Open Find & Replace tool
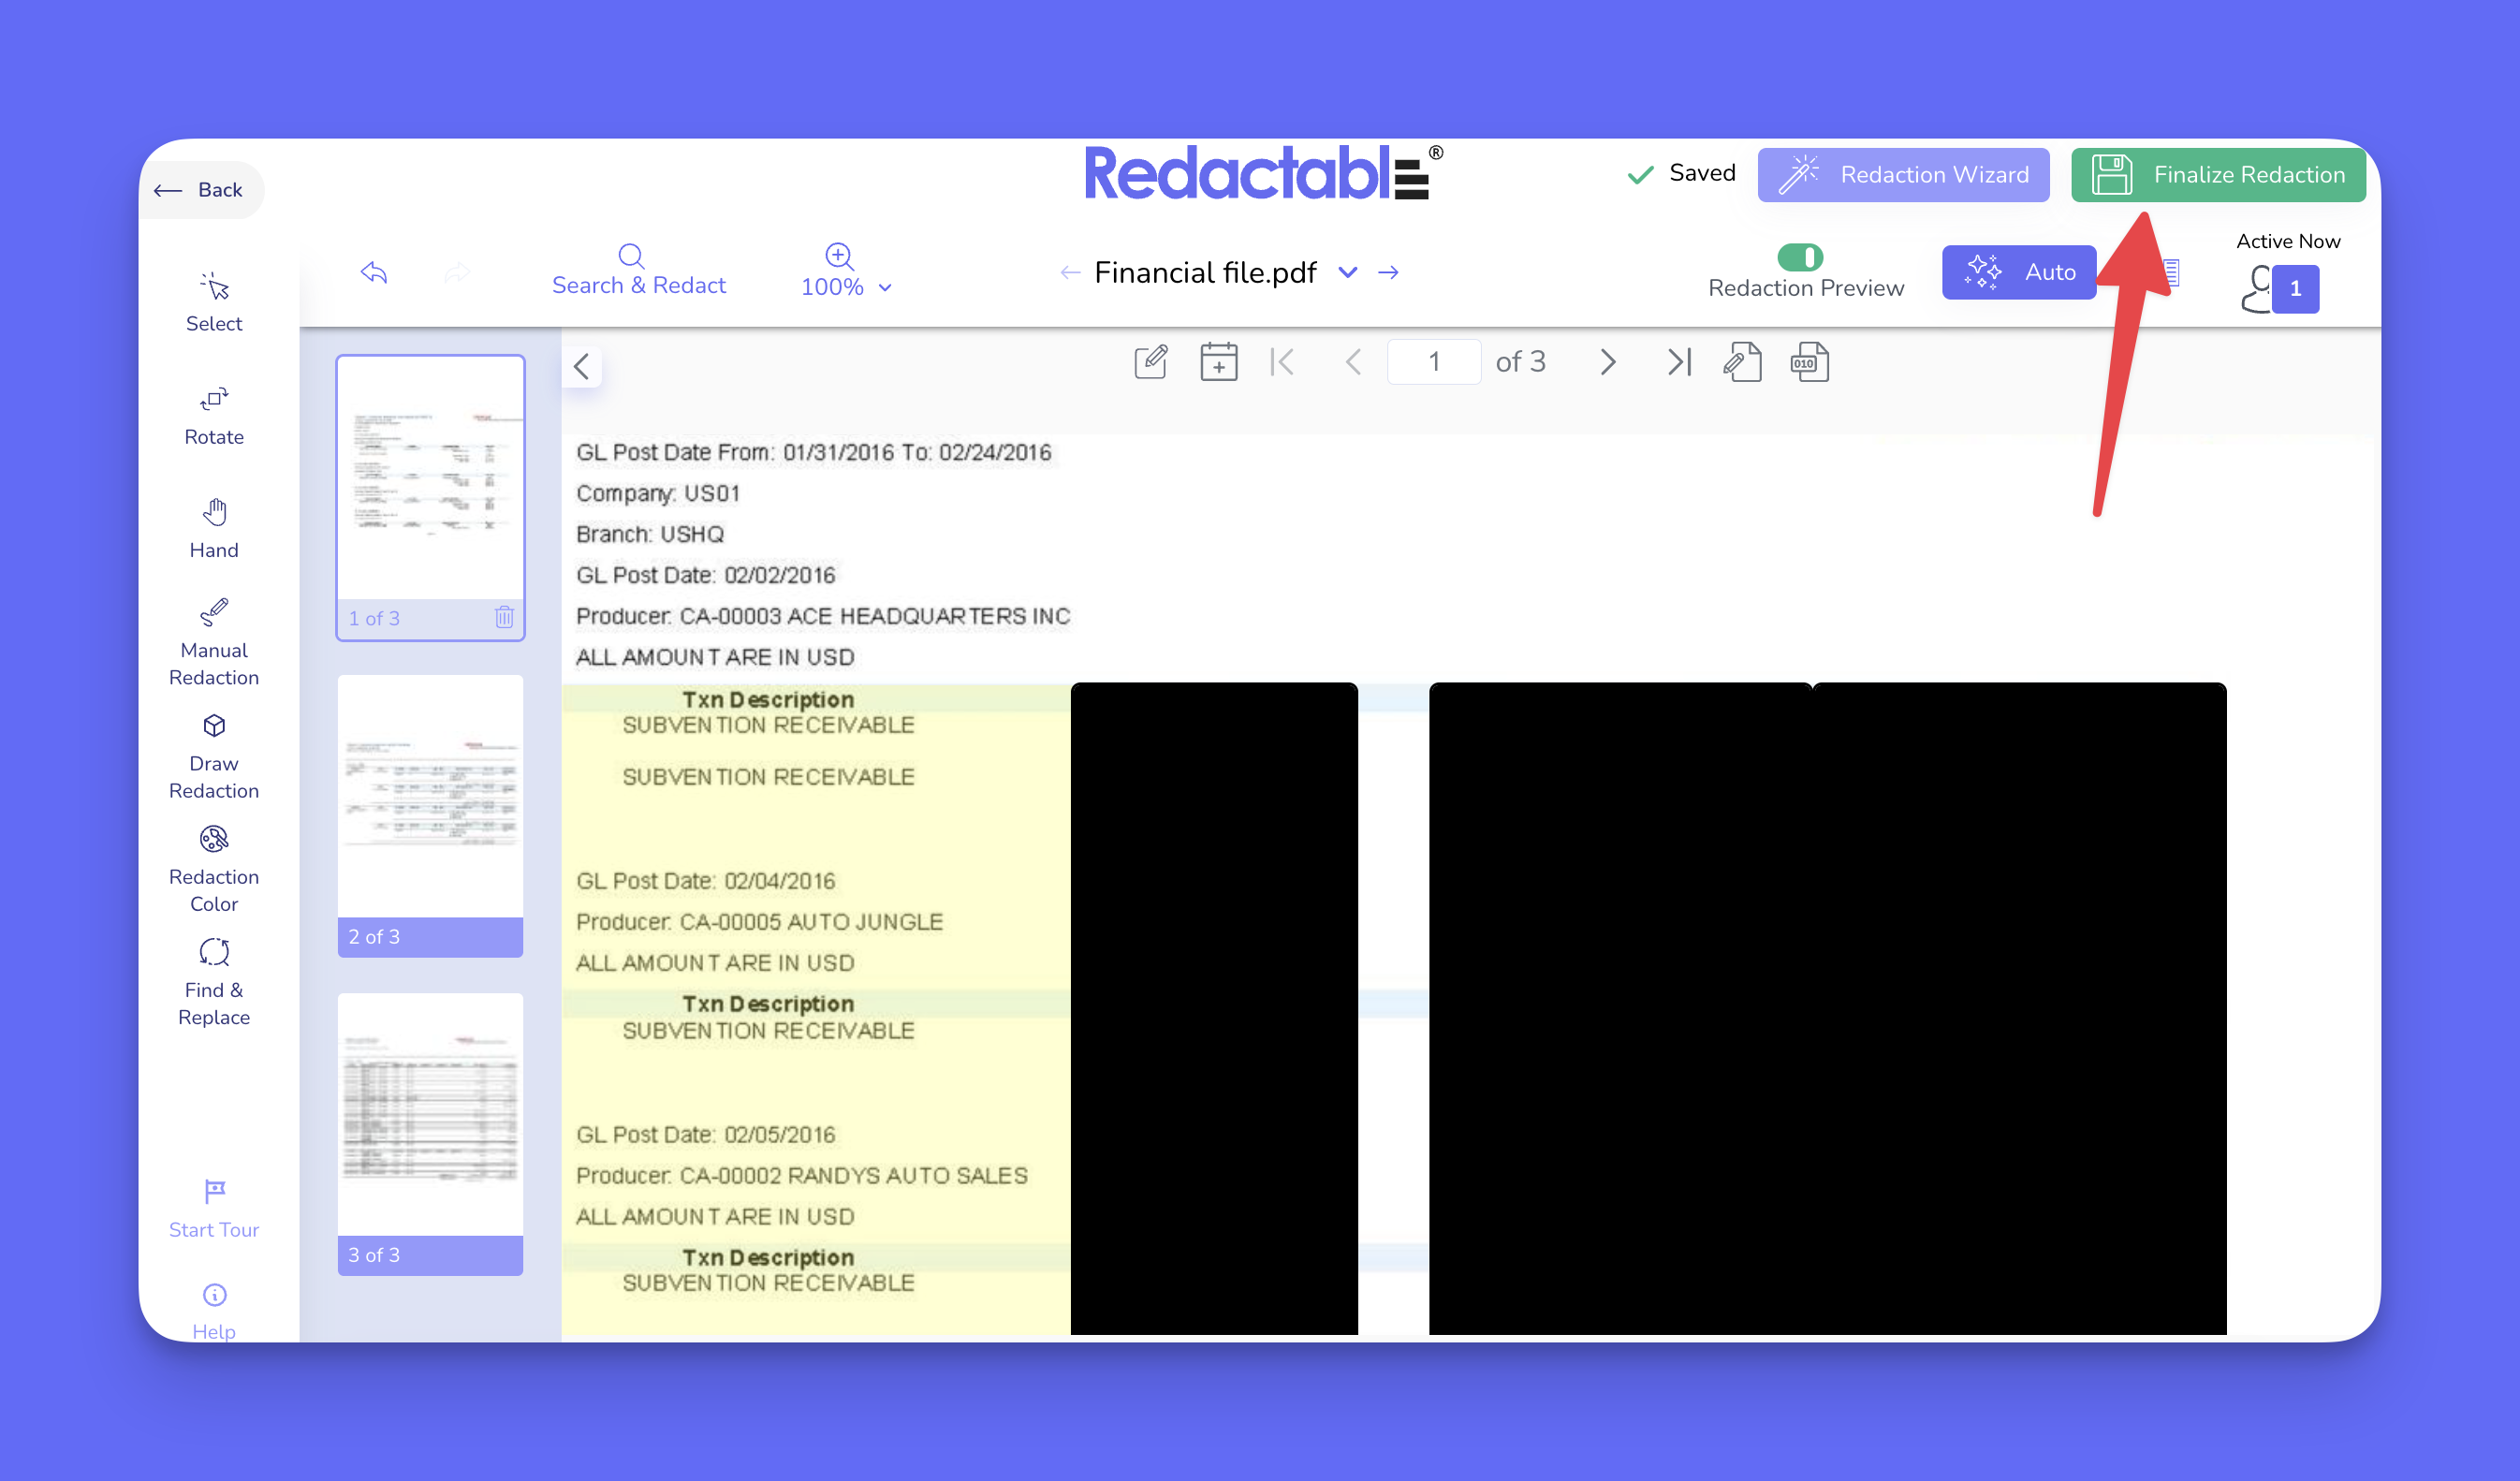2520x1481 pixels. click(x=213, y=981)
